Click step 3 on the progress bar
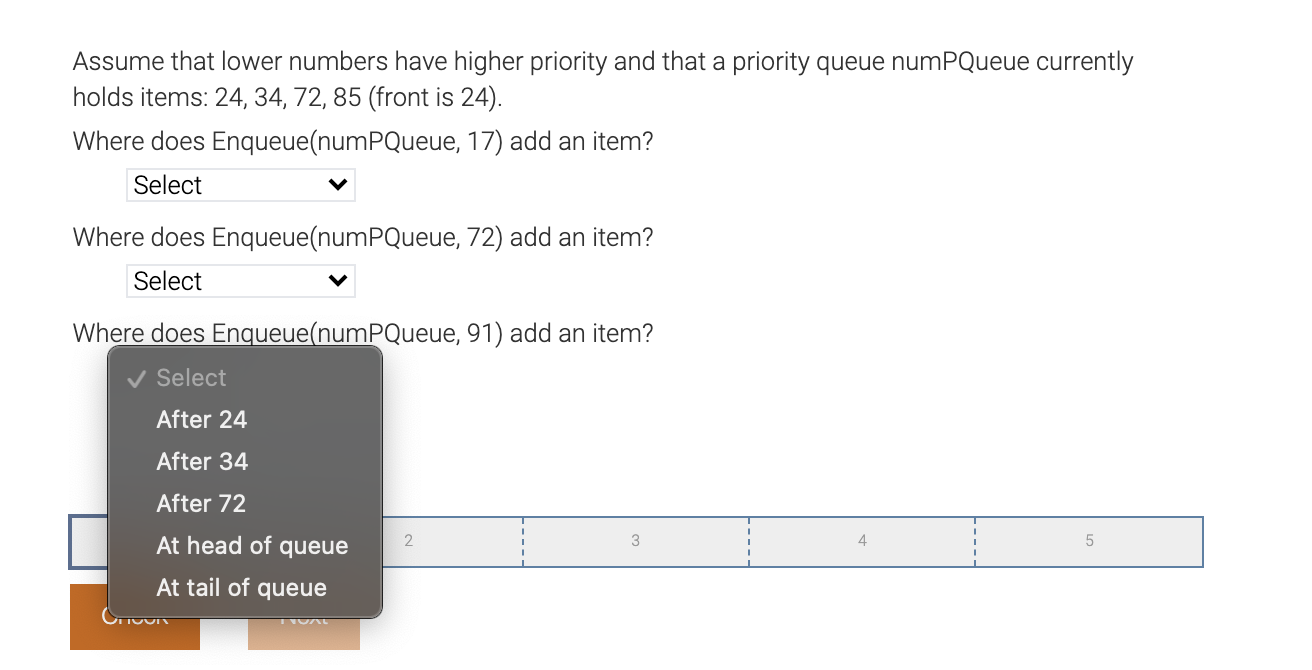1312x670 pixels. (635, 540)
